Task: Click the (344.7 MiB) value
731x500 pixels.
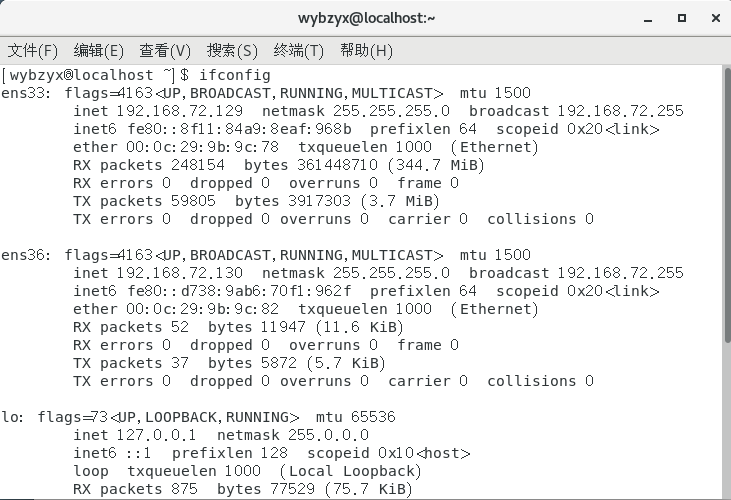Action: (436, 165)
